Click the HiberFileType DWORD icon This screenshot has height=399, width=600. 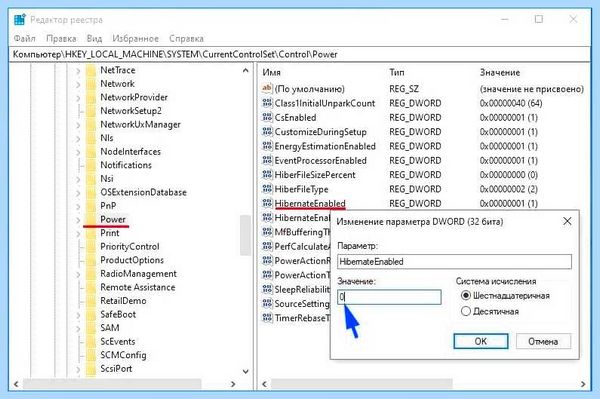[x=267, y=189]
